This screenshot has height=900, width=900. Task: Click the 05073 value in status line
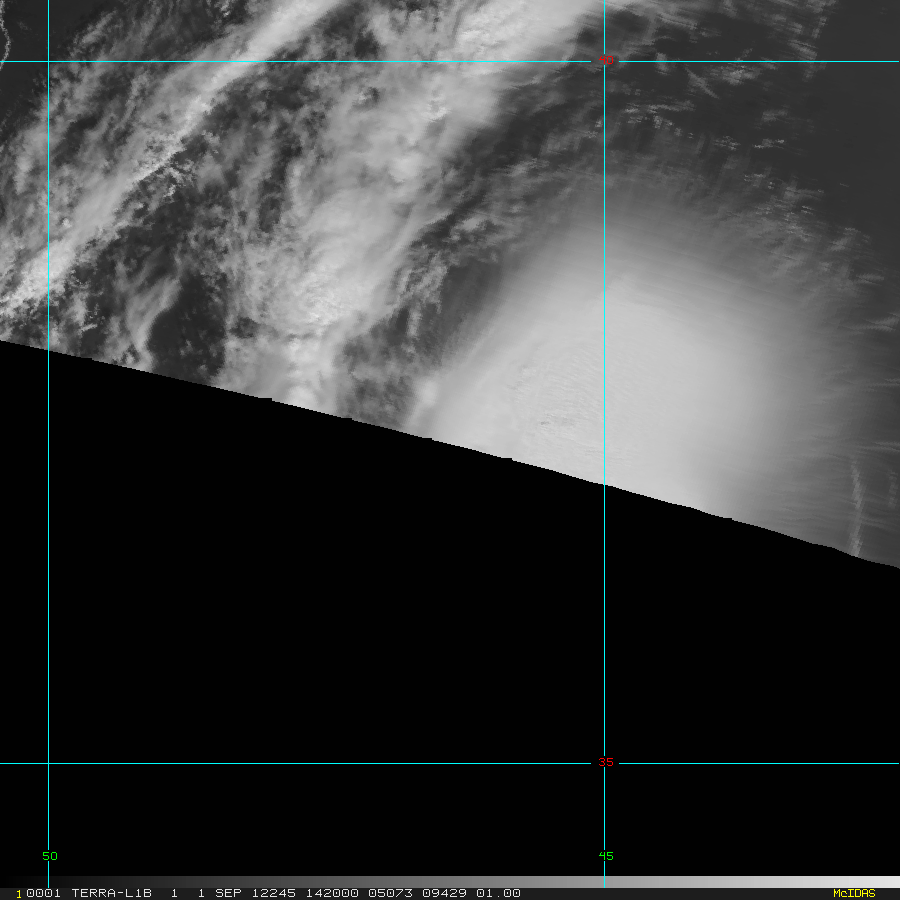pos(390,893)
